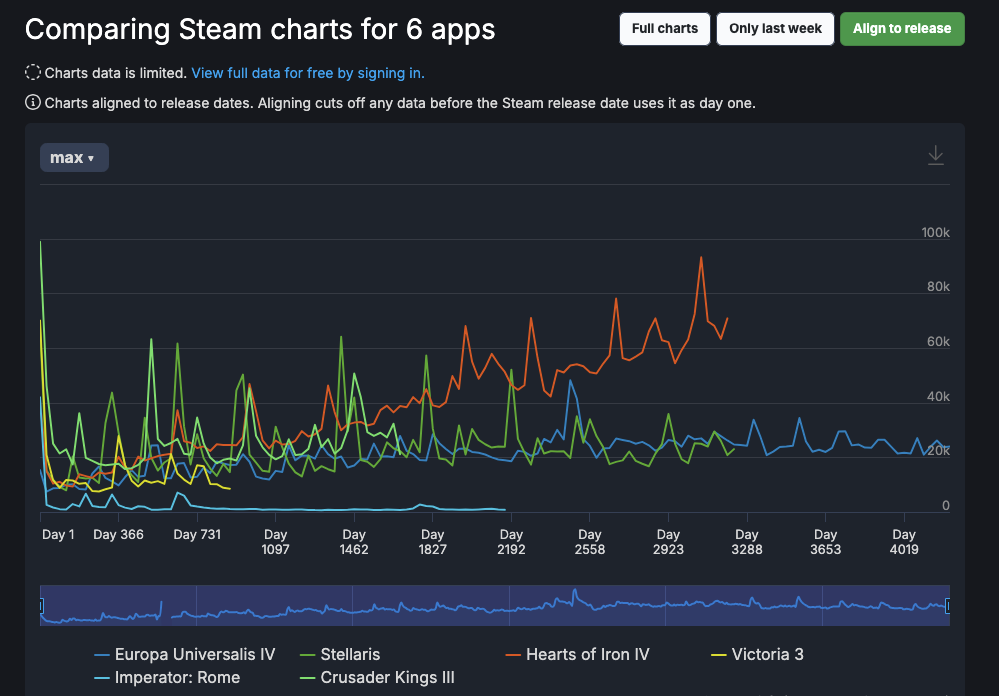The image size is (999, 696).
Task: Click the right handle of range navigator
Action: coord(948,605)
